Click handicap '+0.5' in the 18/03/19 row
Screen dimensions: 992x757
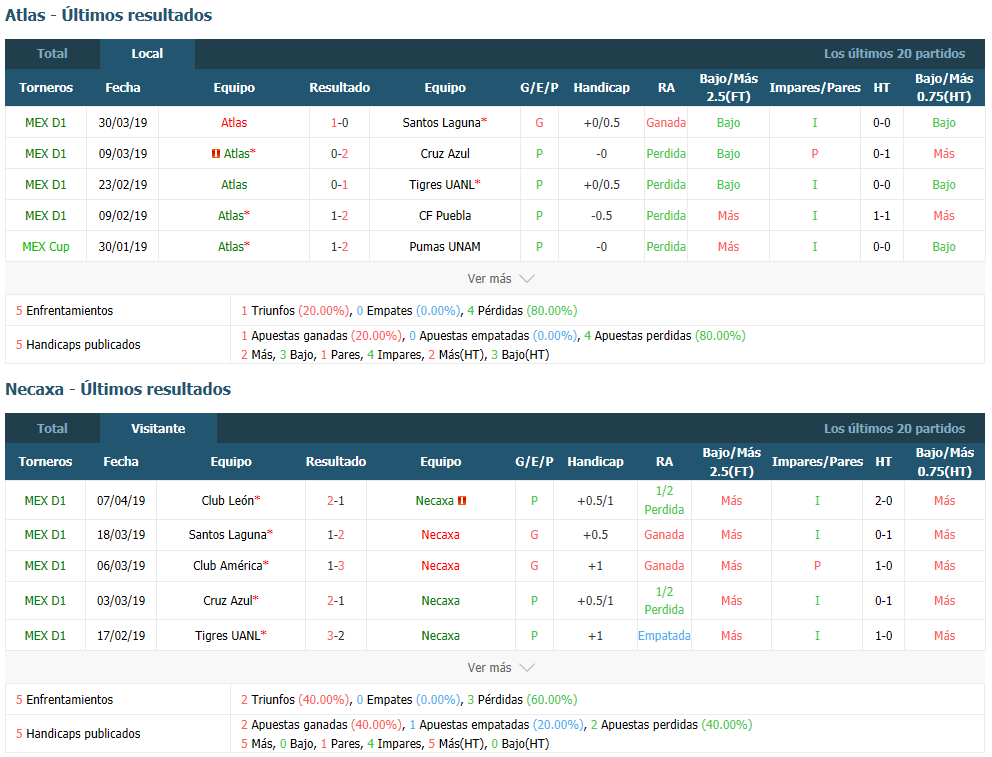tap(595, 535)
